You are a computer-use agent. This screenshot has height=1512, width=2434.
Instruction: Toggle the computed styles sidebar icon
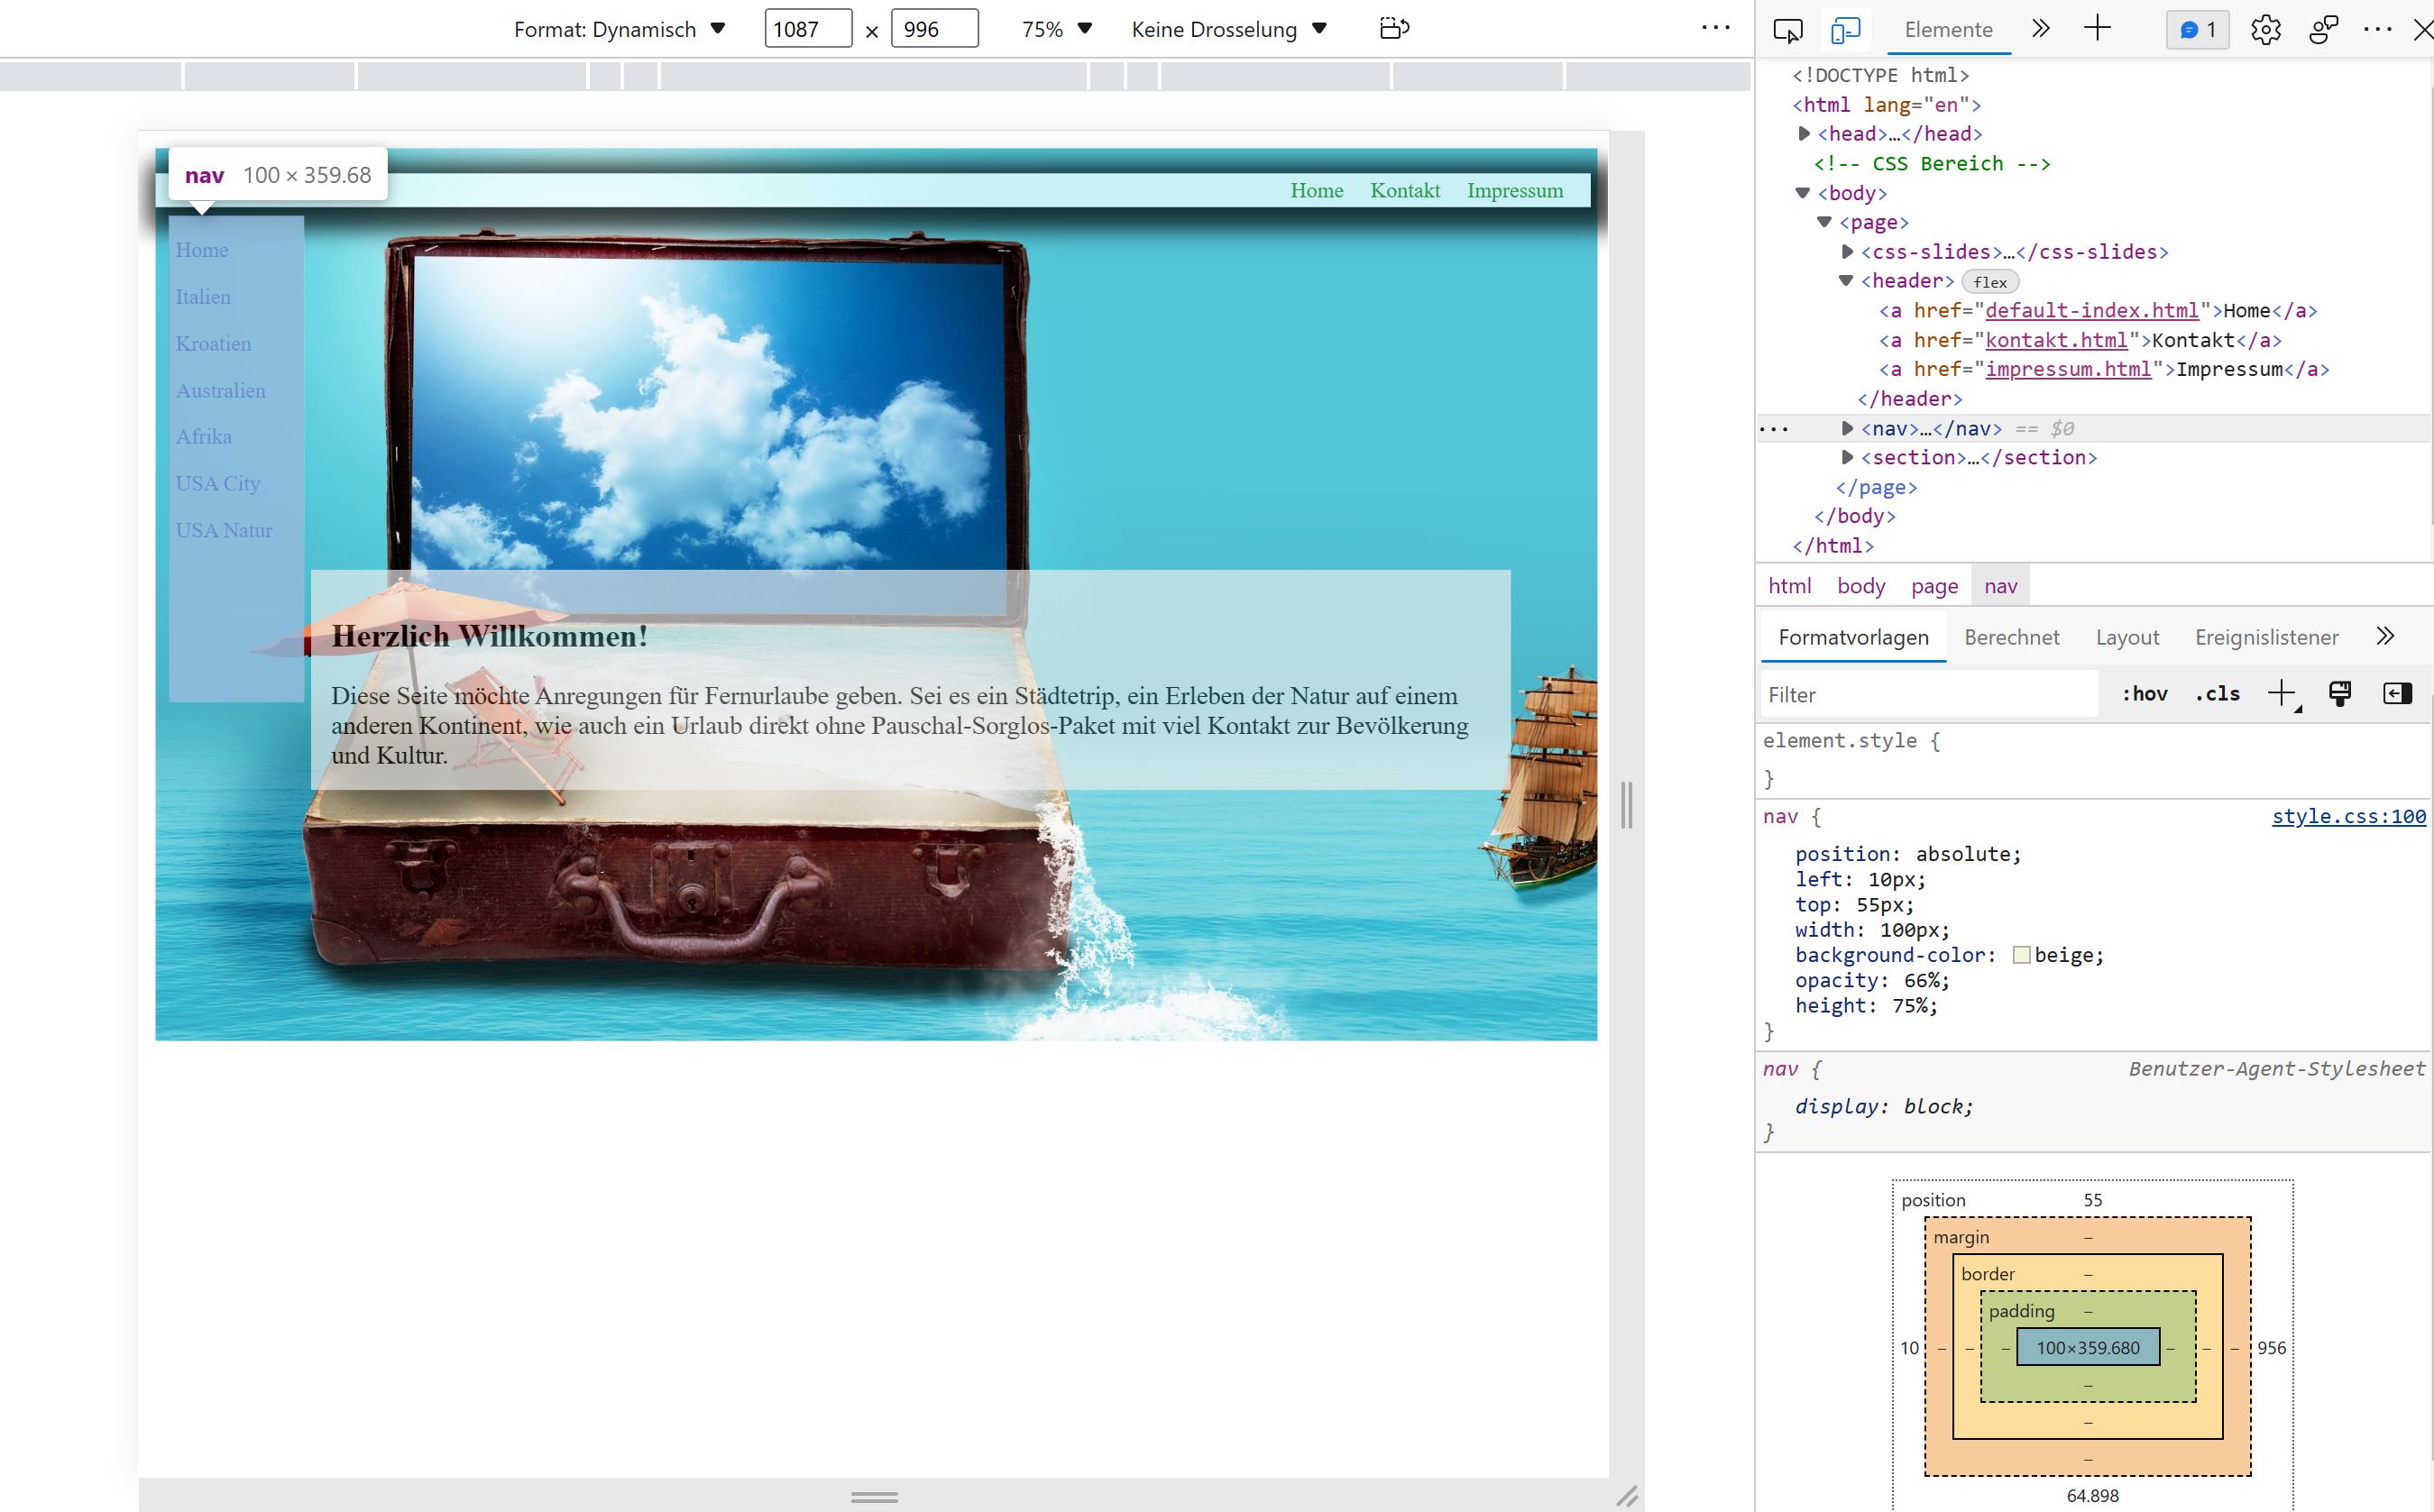coord(2397,694)
